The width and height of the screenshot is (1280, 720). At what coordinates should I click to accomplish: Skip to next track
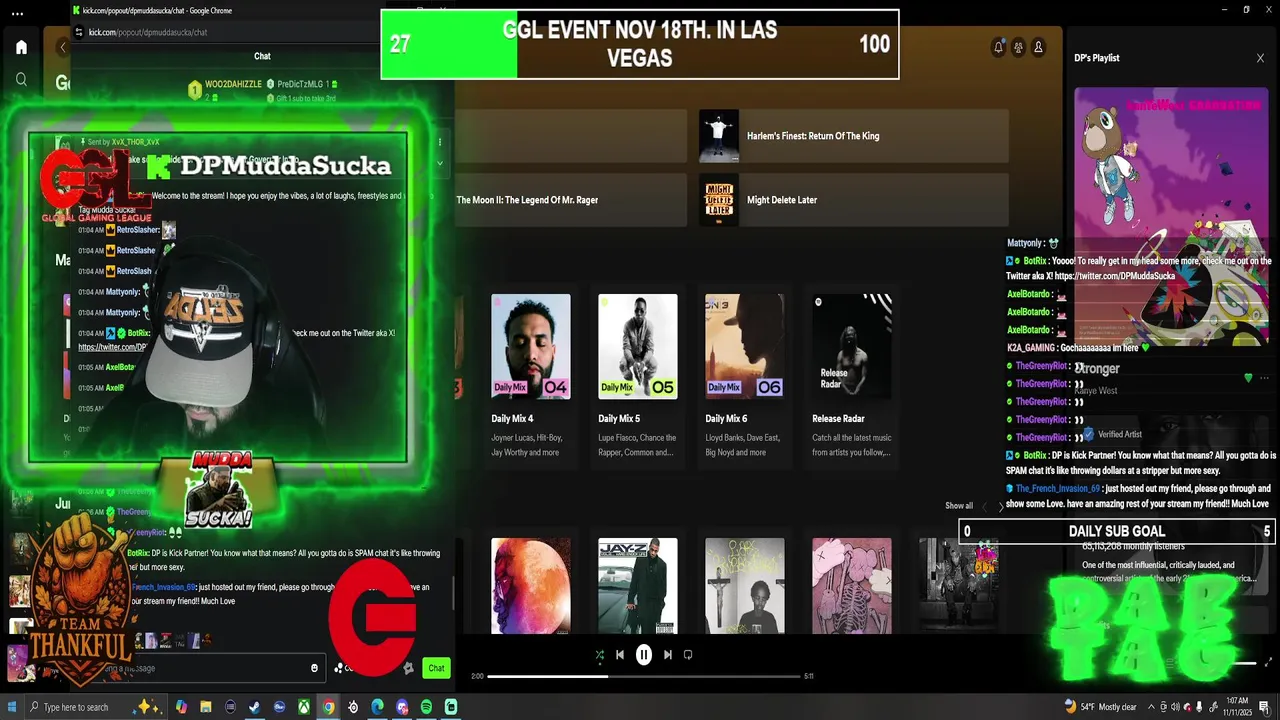tap(668, 655)
